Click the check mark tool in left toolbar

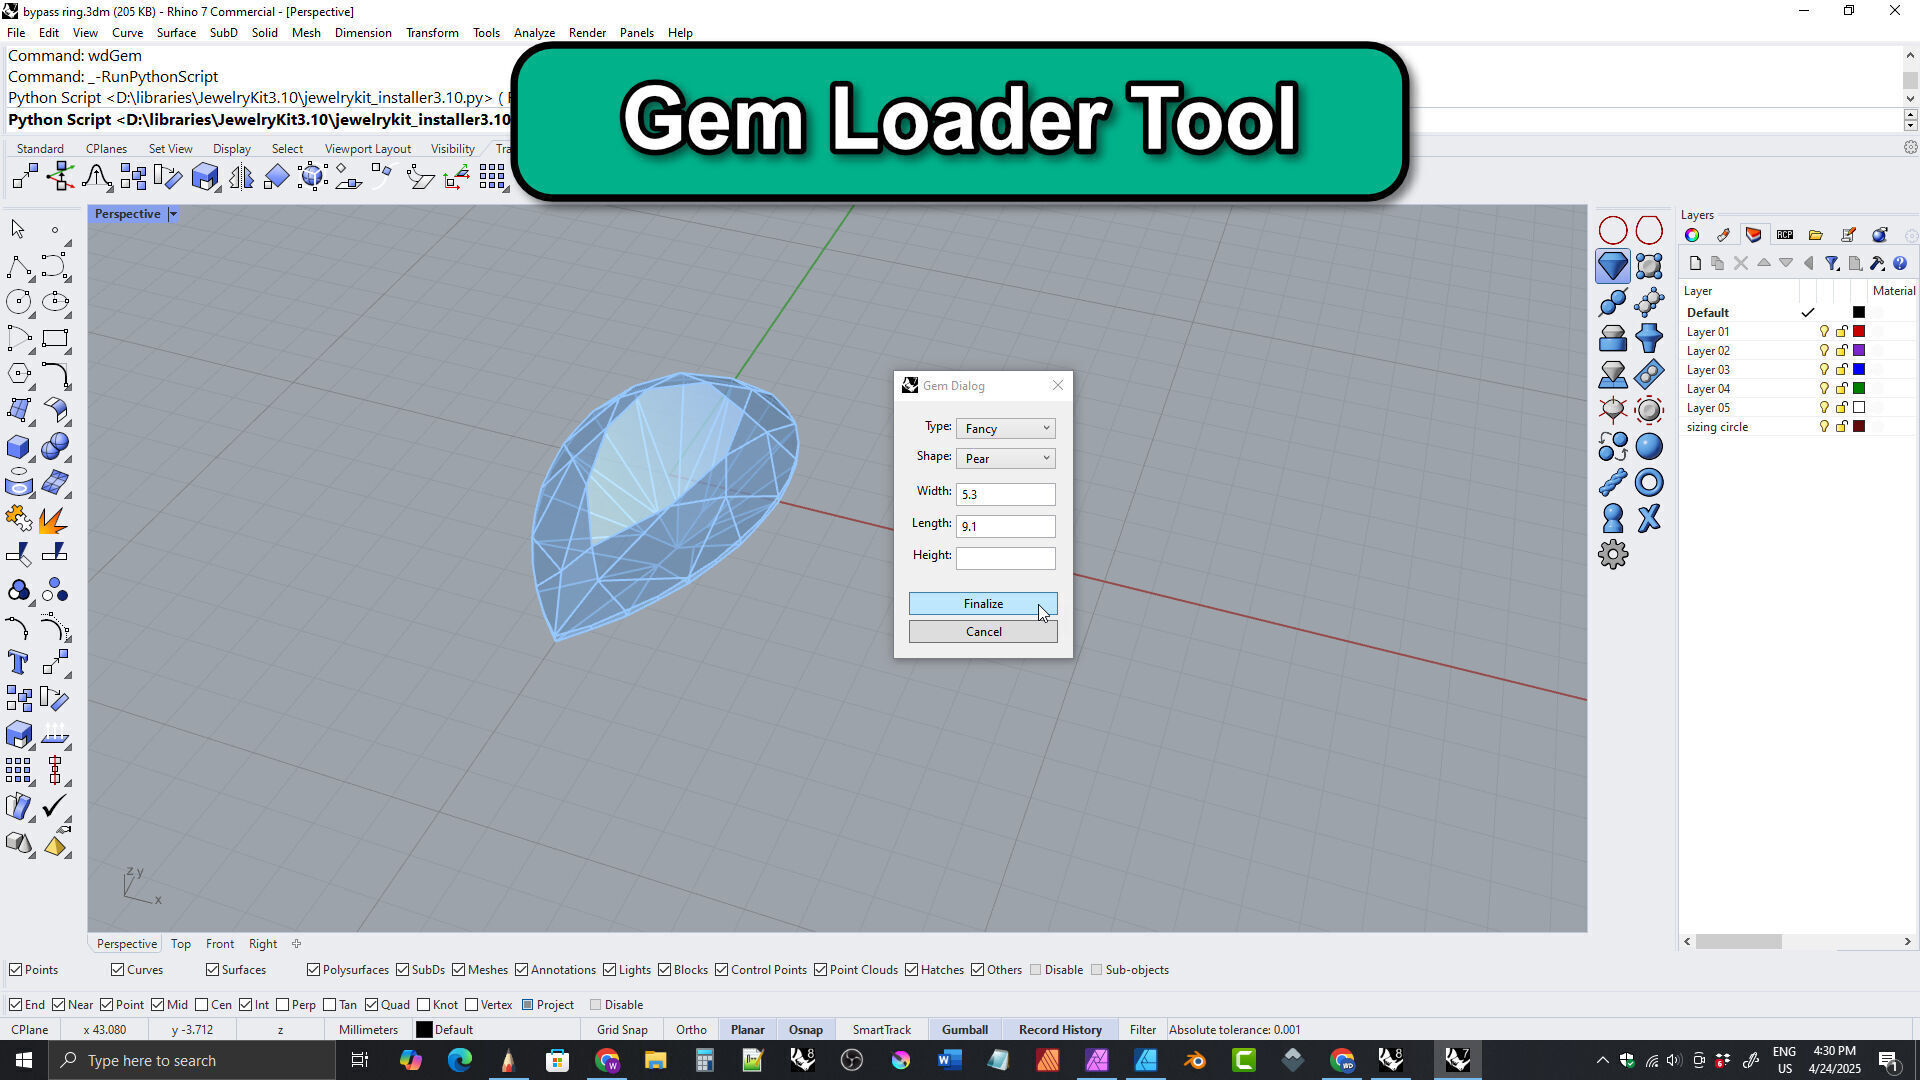(x=55, y=806)
